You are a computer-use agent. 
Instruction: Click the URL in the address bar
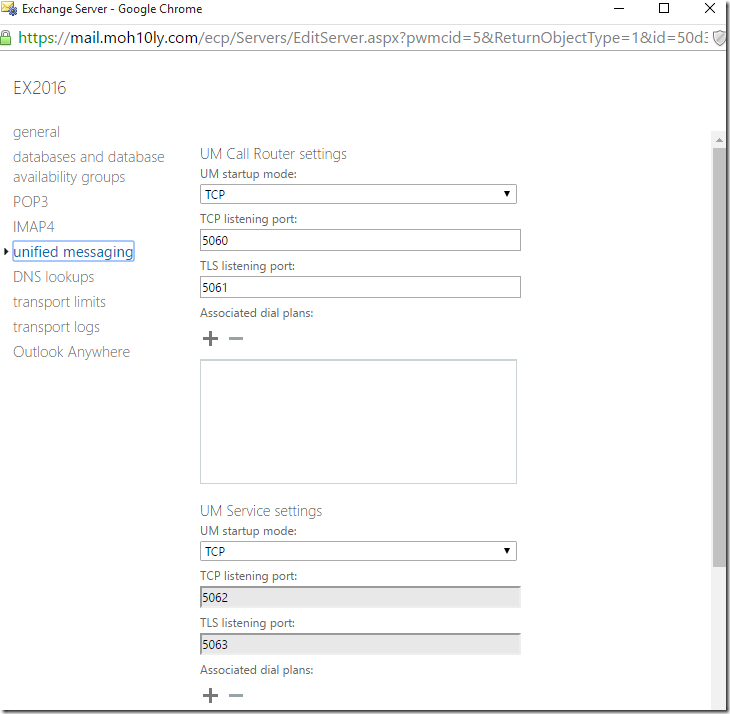point(363,38)
